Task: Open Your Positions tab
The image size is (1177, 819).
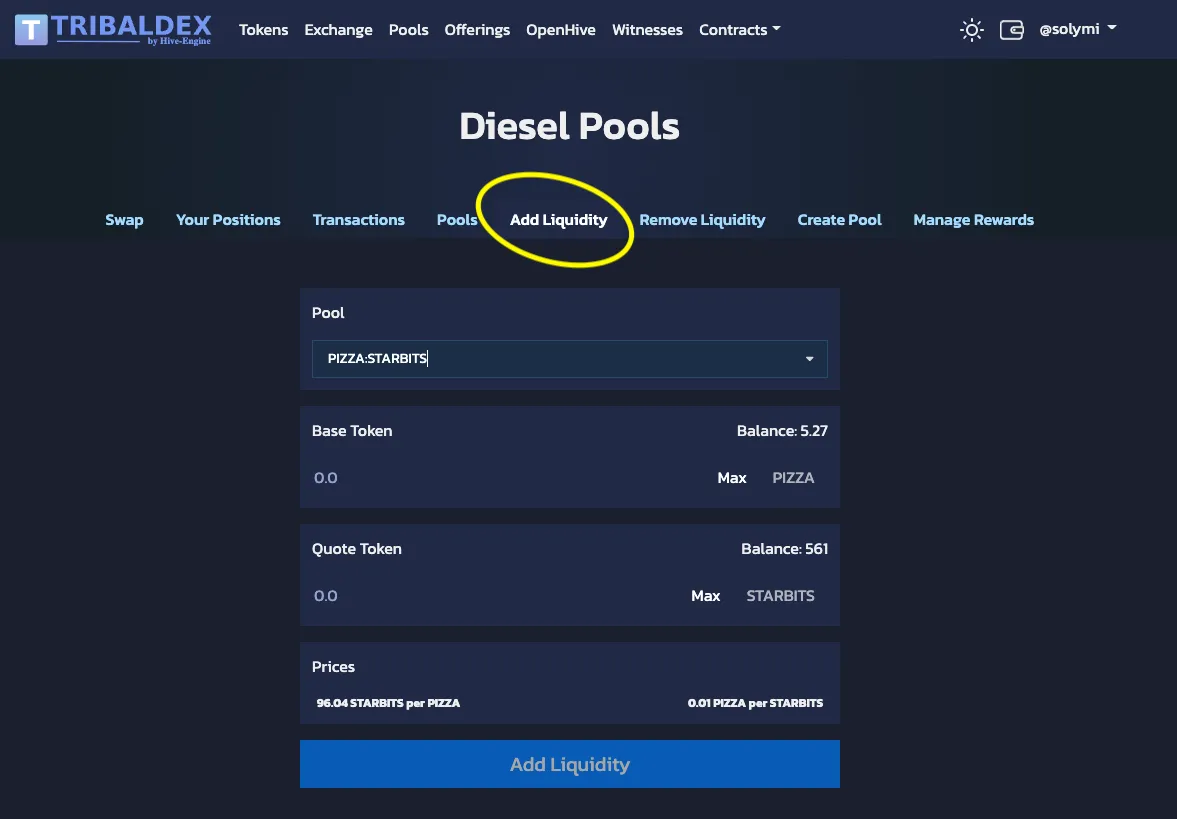Action: click(x=228, y=220)
